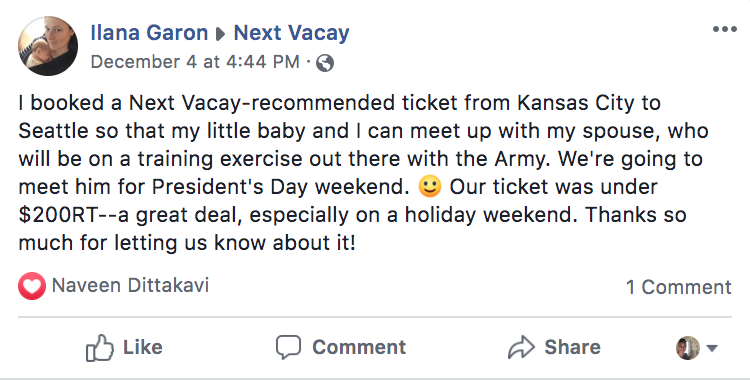Click the small acting-as profile avatar

pyautogui.click(x=688, y=348)
